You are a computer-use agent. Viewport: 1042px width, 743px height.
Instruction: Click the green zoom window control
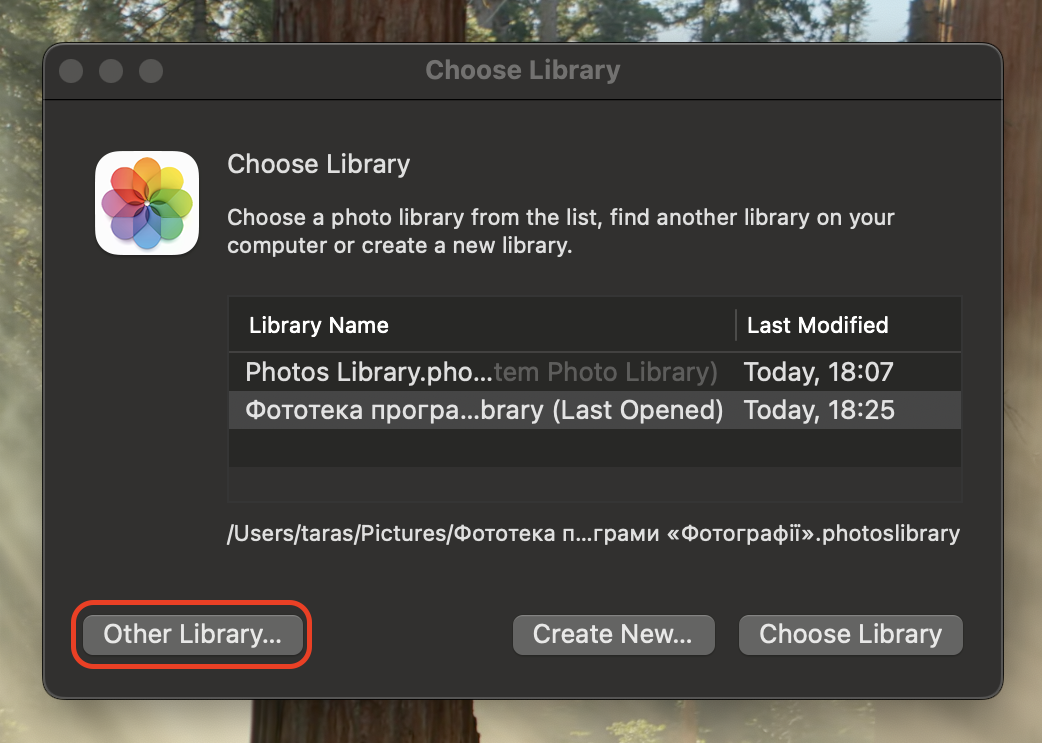point(150,71)
